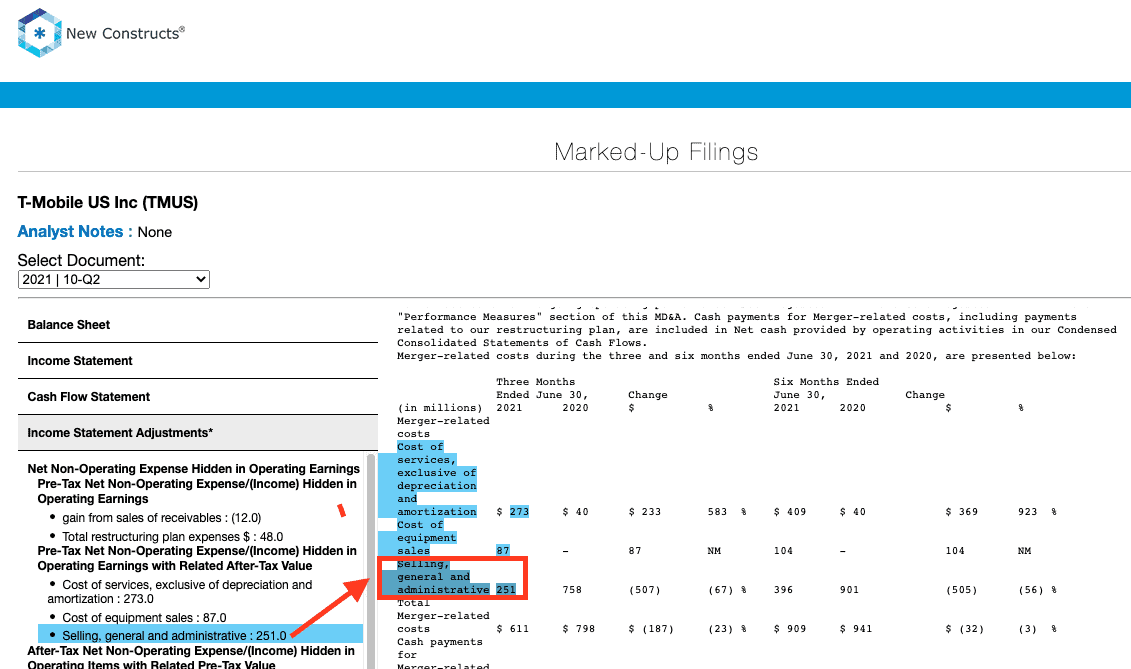Click the '$ 909' six-month total value
The width and height of the screenshot is (1131, 669).
click(x=790, y=629)
